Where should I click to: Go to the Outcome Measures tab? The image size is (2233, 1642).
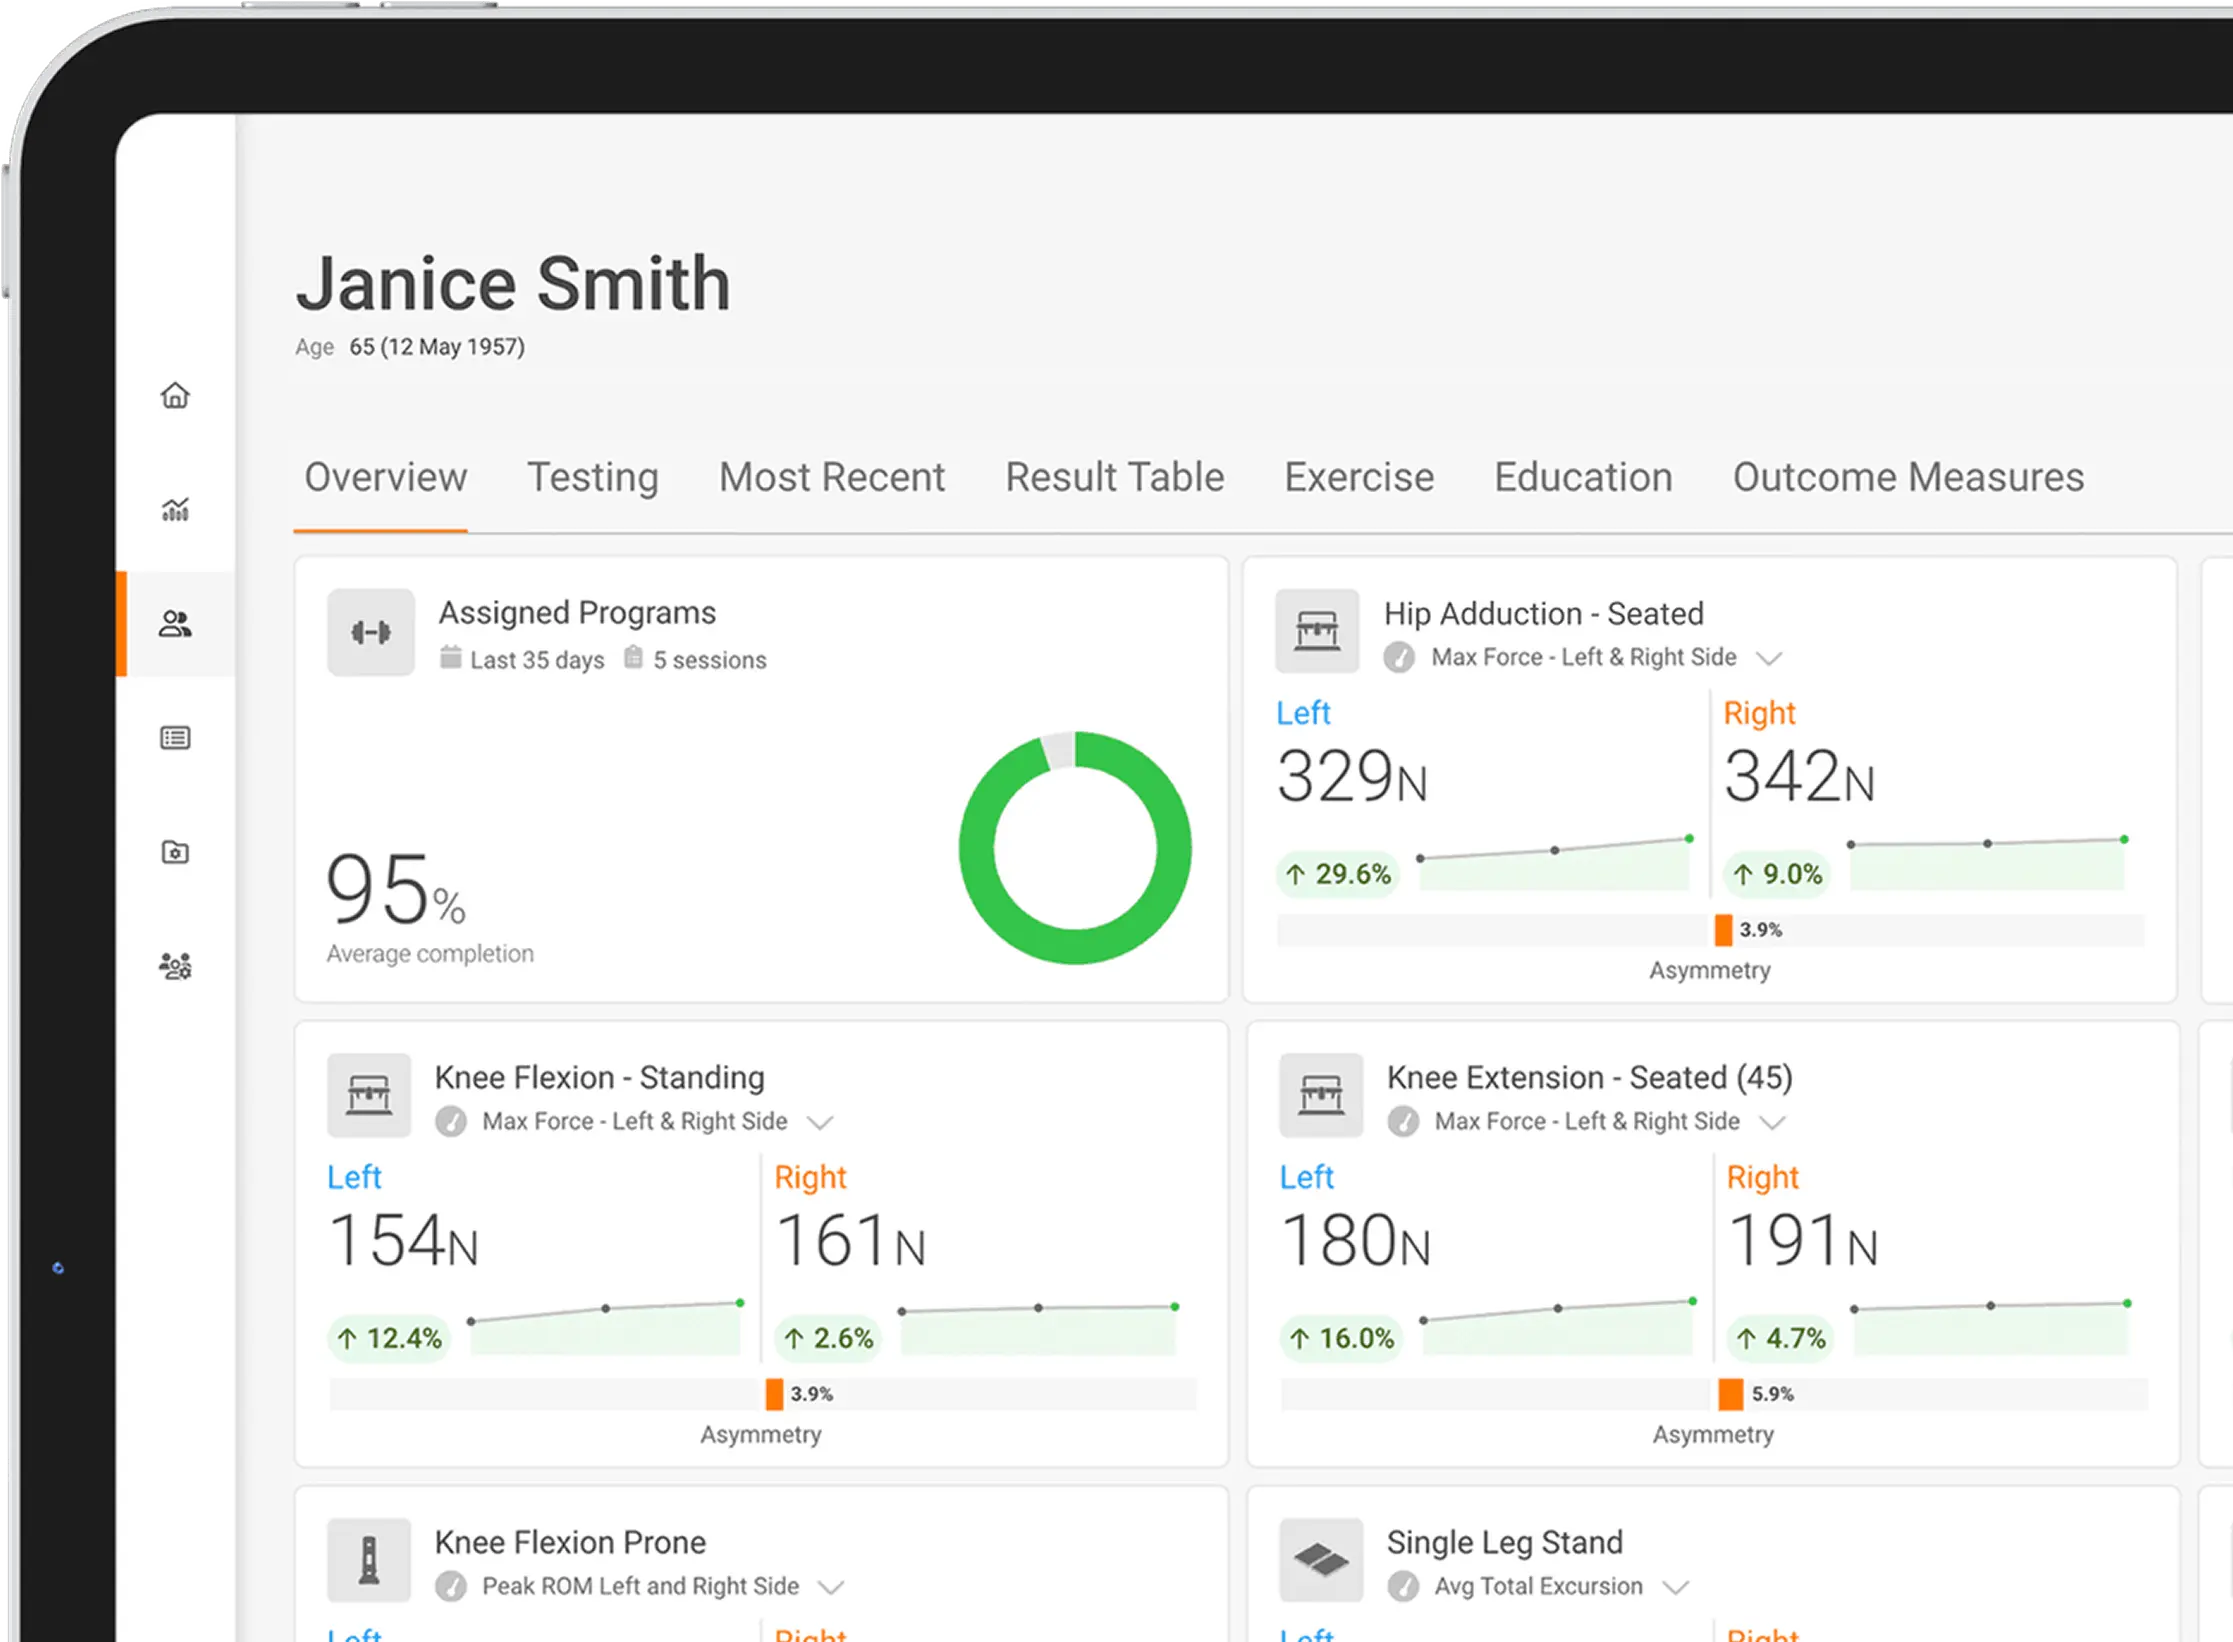(x=1907, y=477)
